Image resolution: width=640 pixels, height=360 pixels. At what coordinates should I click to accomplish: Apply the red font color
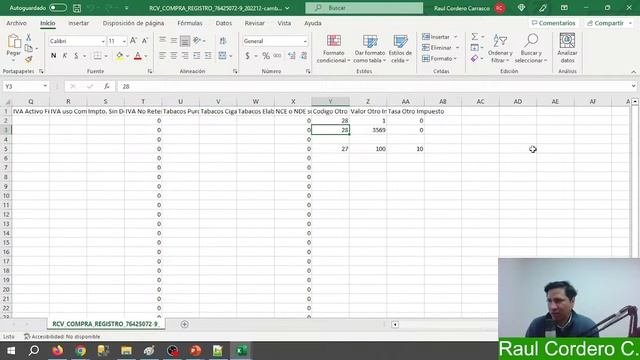pos(138,56)
